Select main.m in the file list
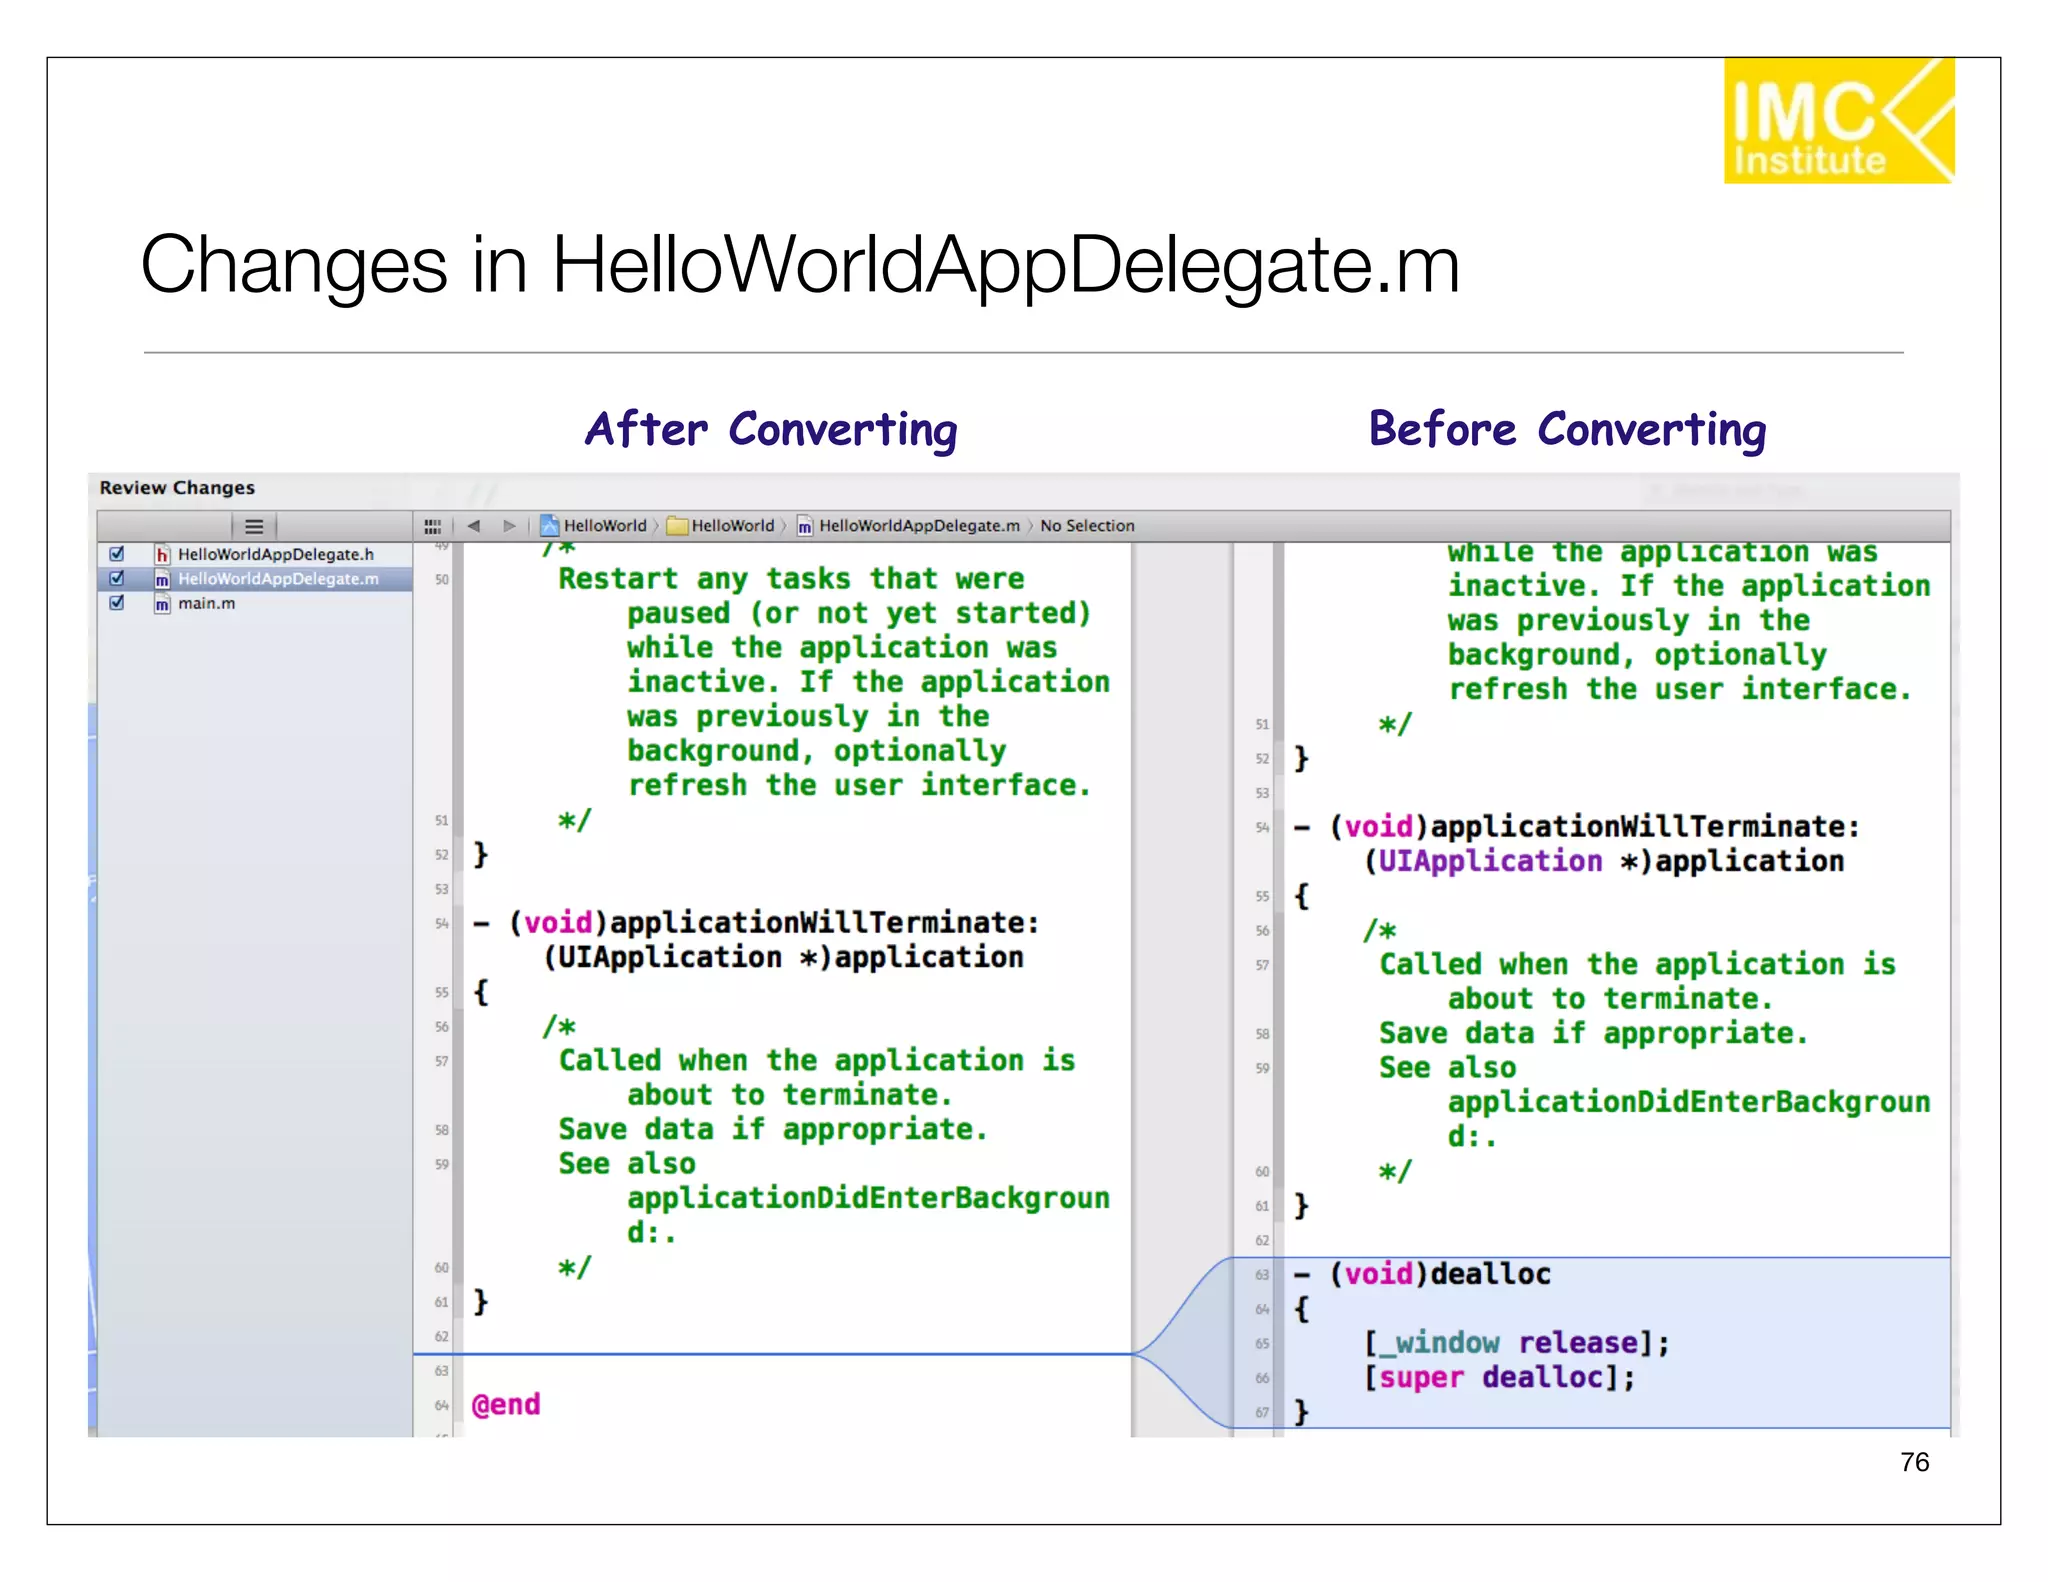This screenshot has width=2048, height=1582. point(206,603)
